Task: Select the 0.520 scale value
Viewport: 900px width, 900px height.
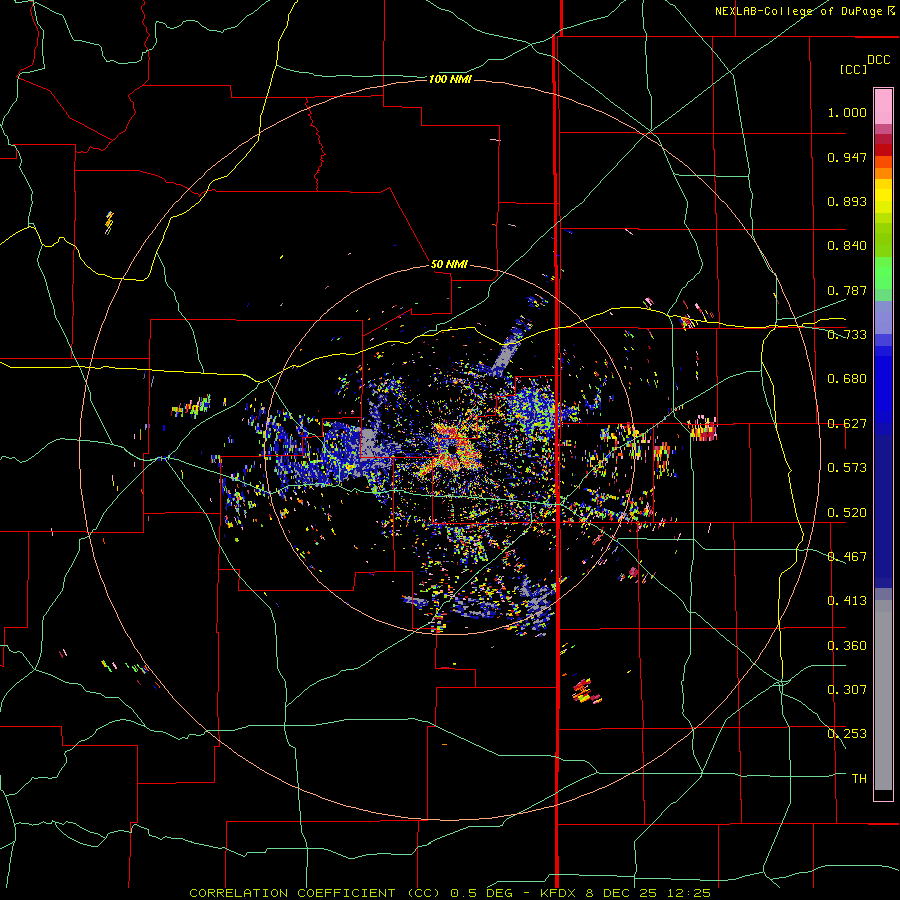Action: pos(847,513)
